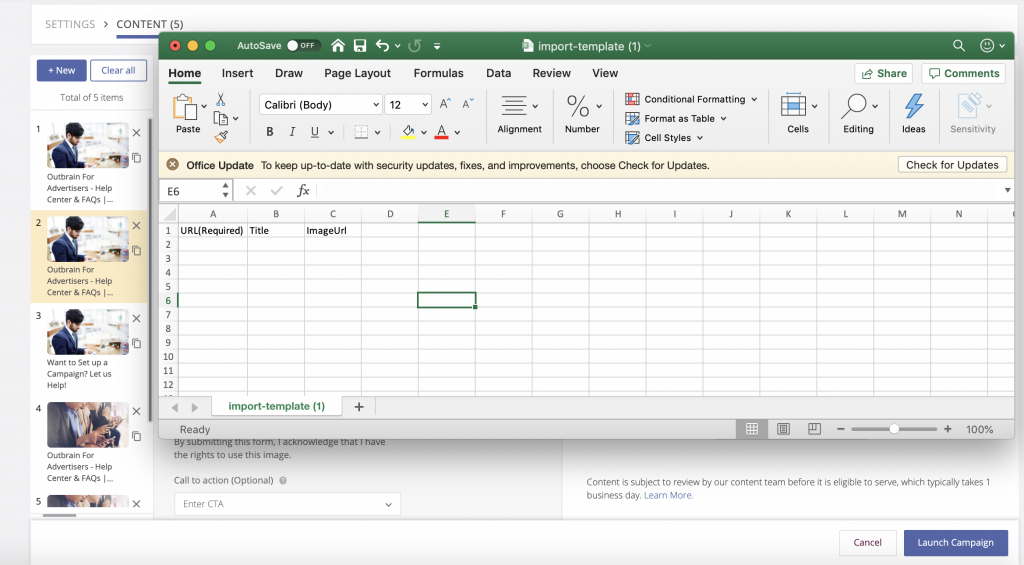Switch to Page Layout view in status bar

(x=783, y=429)
